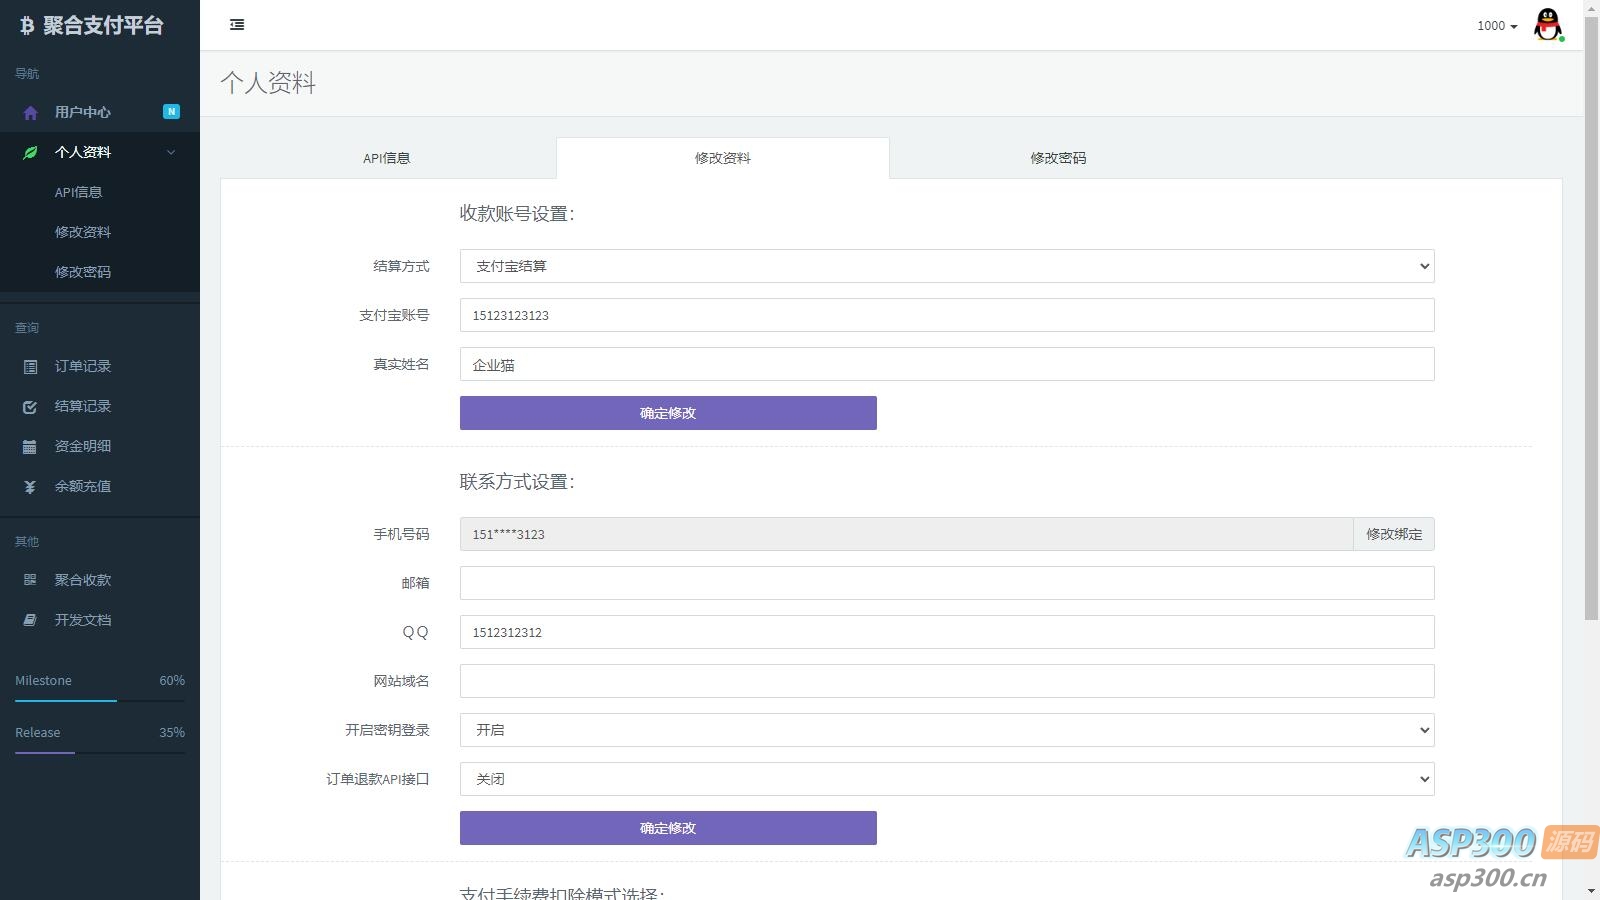Click the 开发文档 book icon
The width and height of the screenshot is (1600, 900).
[30, 620]
